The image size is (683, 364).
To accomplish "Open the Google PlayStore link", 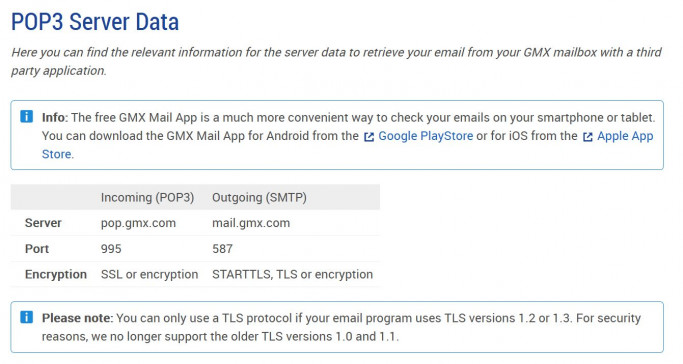I will coord(425,136).
